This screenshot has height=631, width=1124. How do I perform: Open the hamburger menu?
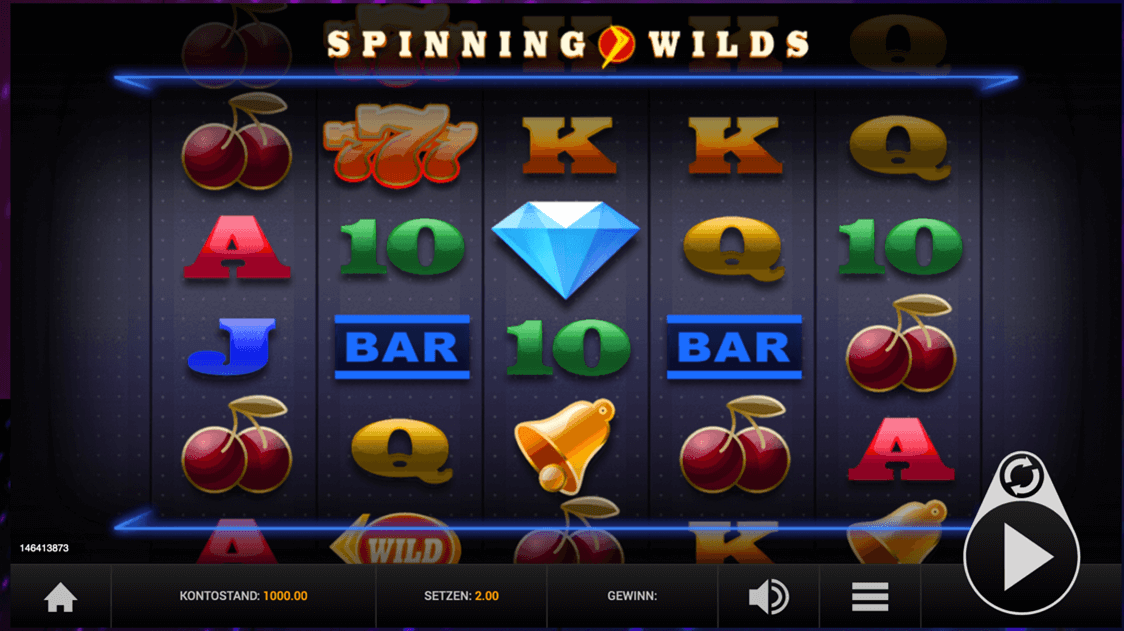pyautogui.click(x=870, y=597)
